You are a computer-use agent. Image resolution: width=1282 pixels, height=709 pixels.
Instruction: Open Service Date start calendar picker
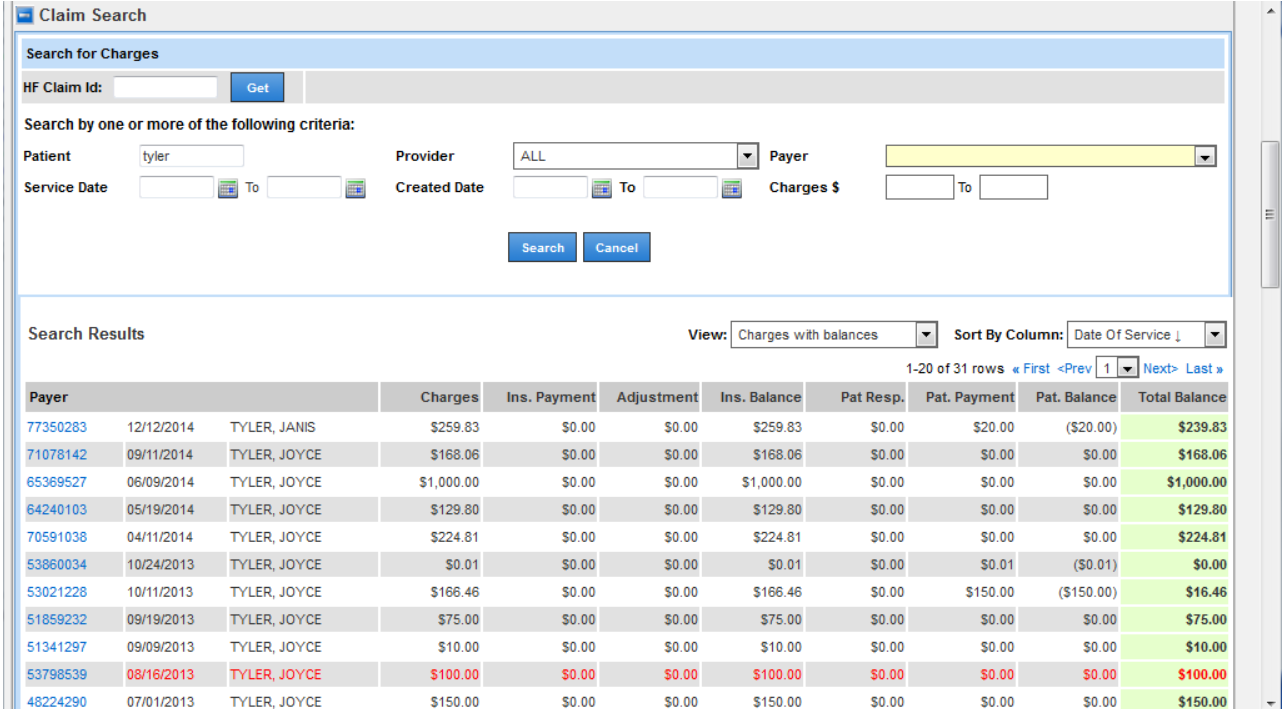pos(227,188)
